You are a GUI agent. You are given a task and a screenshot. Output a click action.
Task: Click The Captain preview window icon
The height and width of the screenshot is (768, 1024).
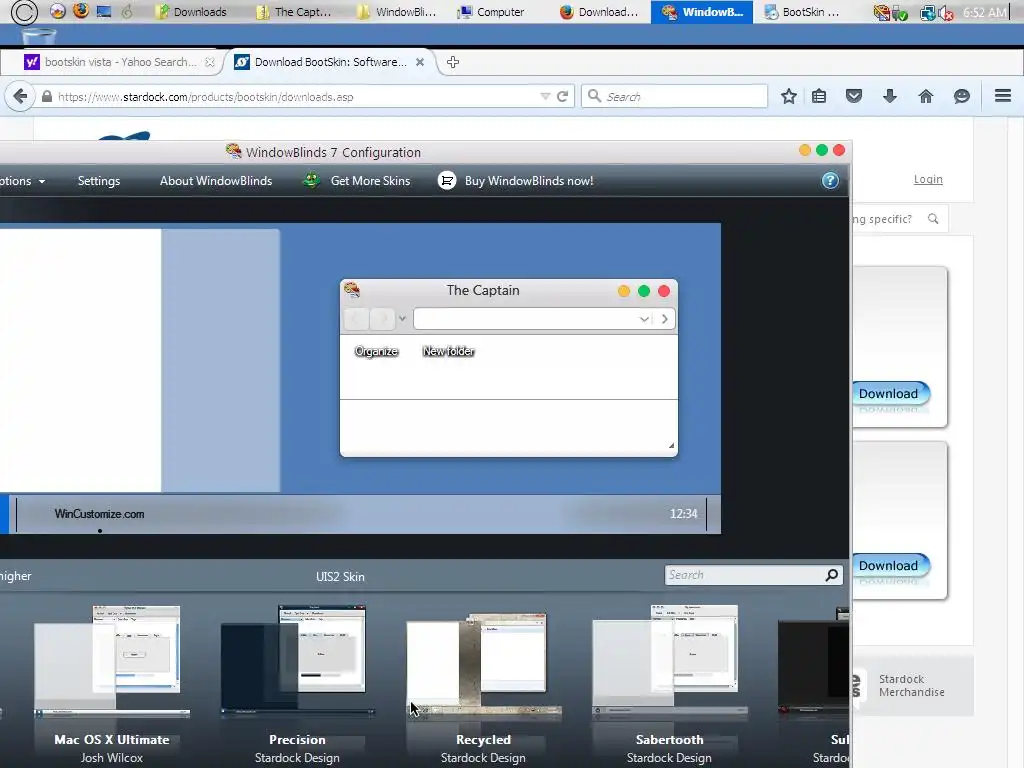[x=352, y=289]
